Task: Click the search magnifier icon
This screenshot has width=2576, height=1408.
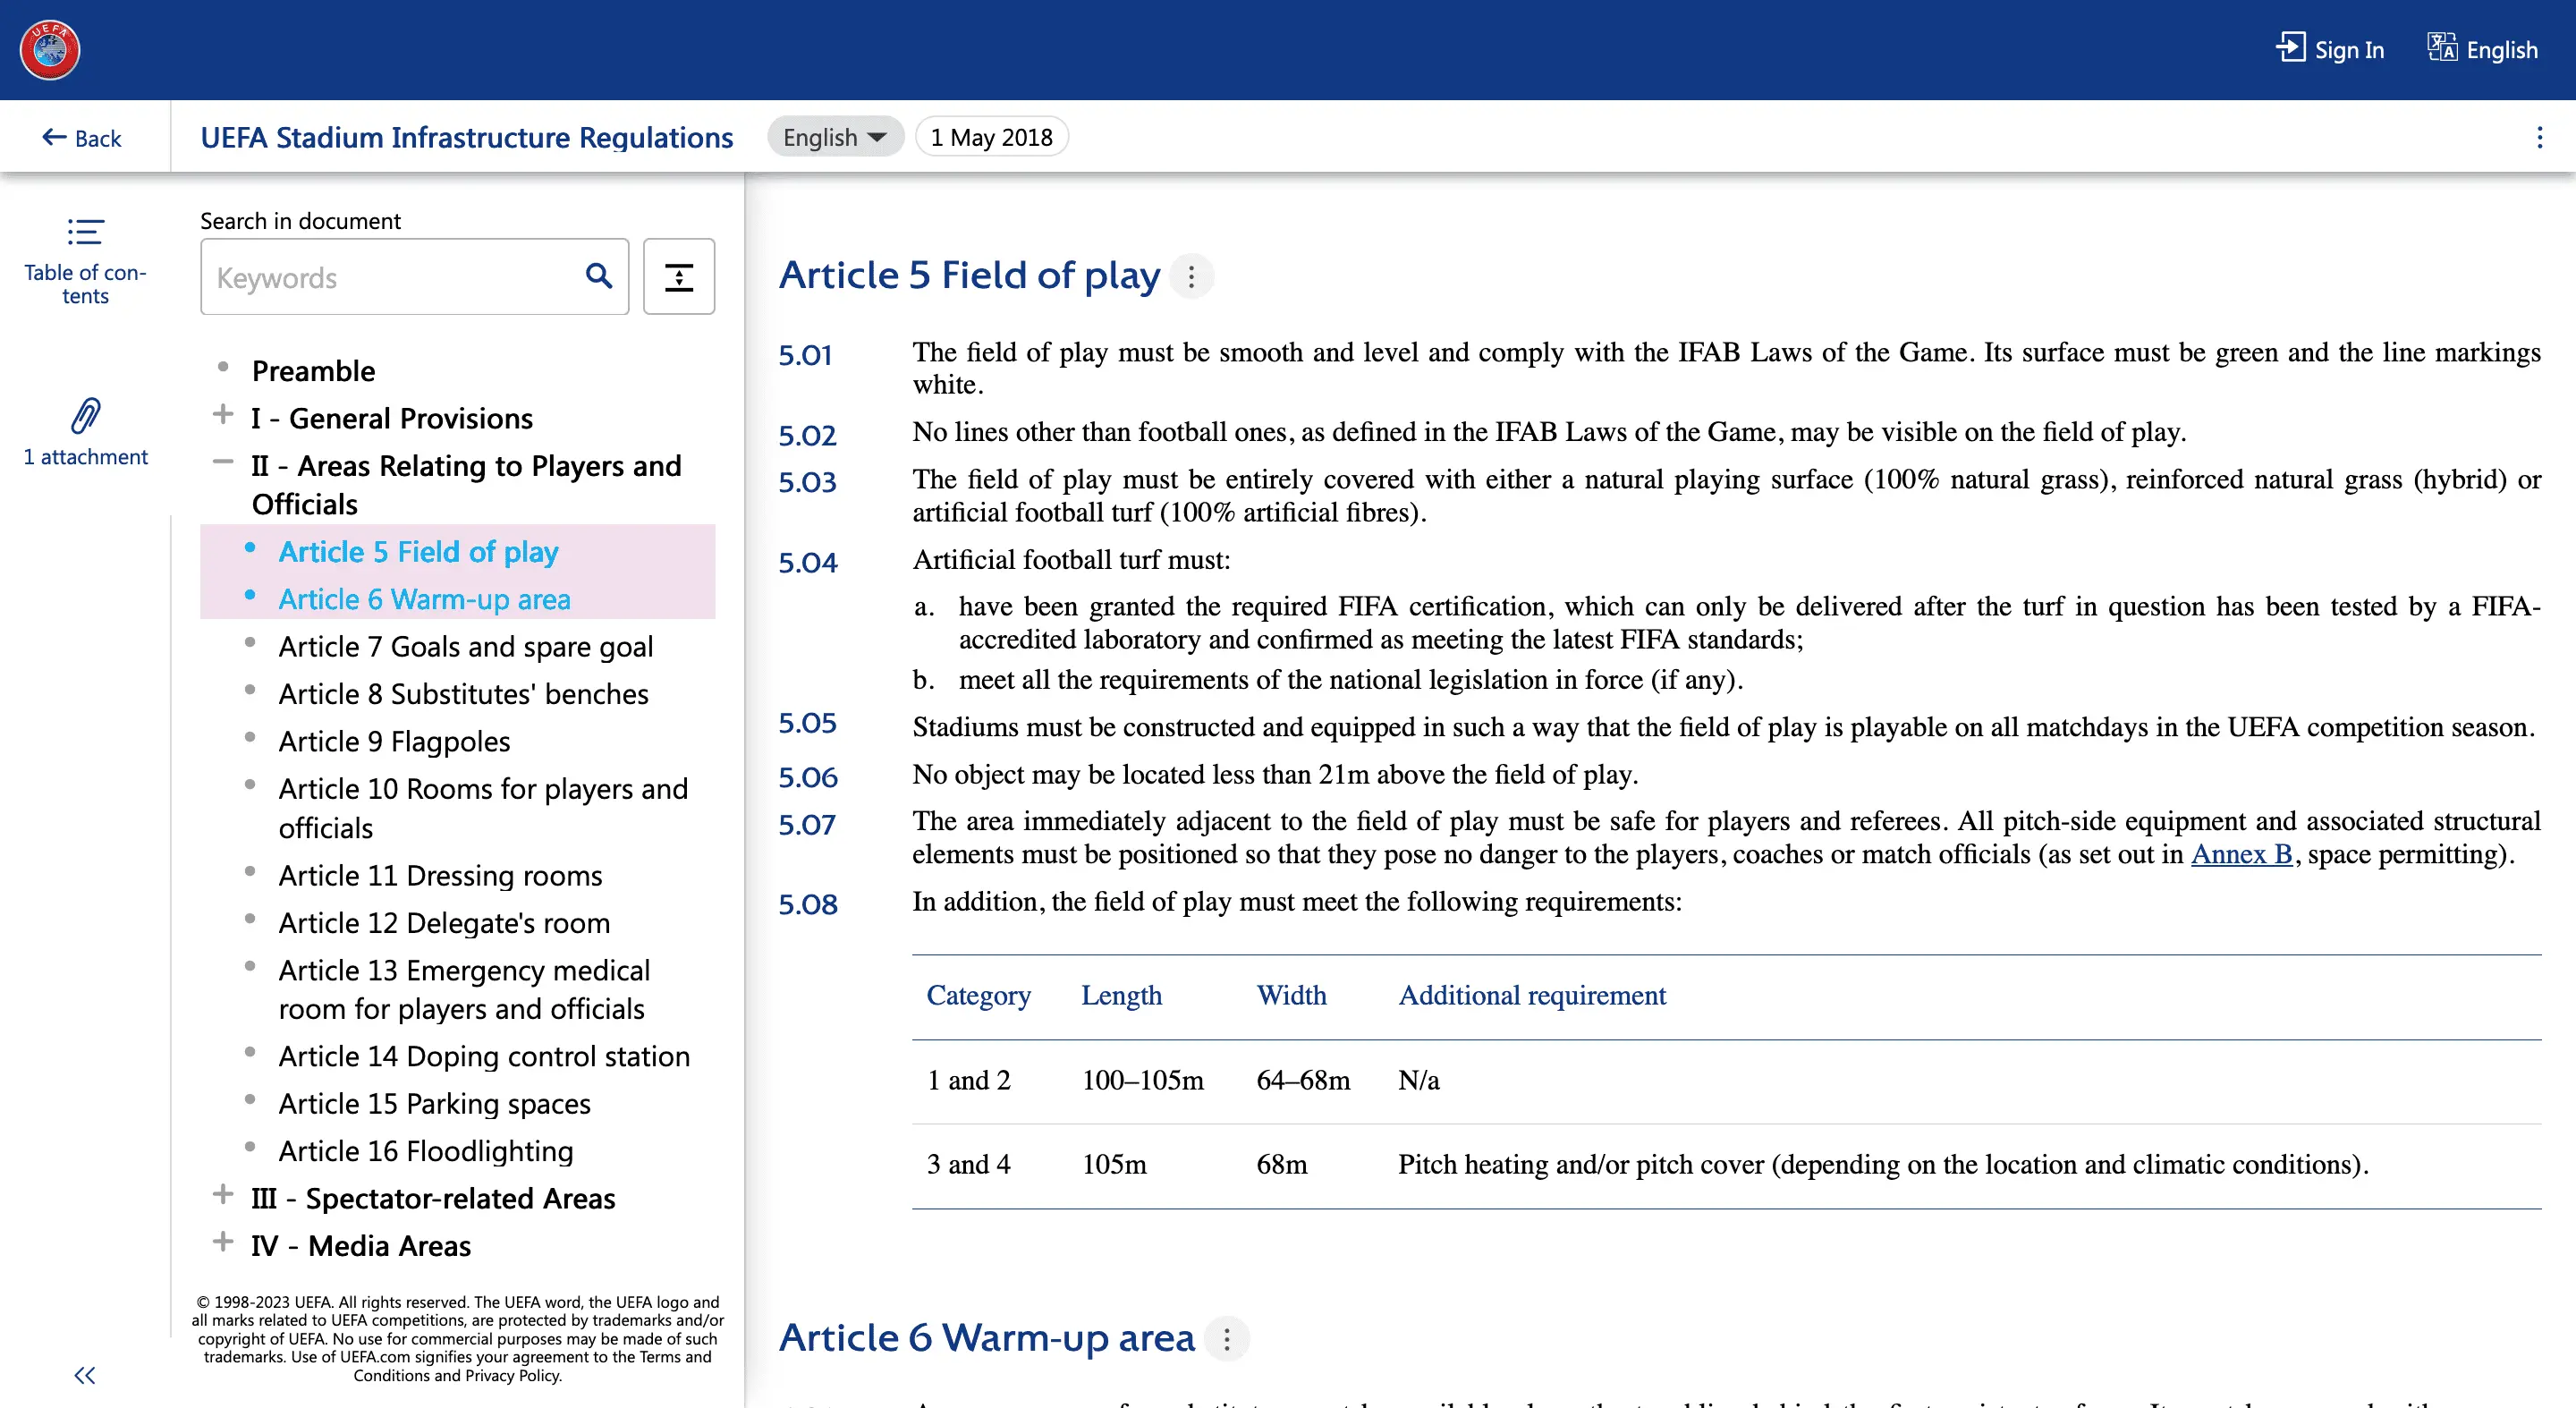Action: pyautogui.click(x=598, y=276)
